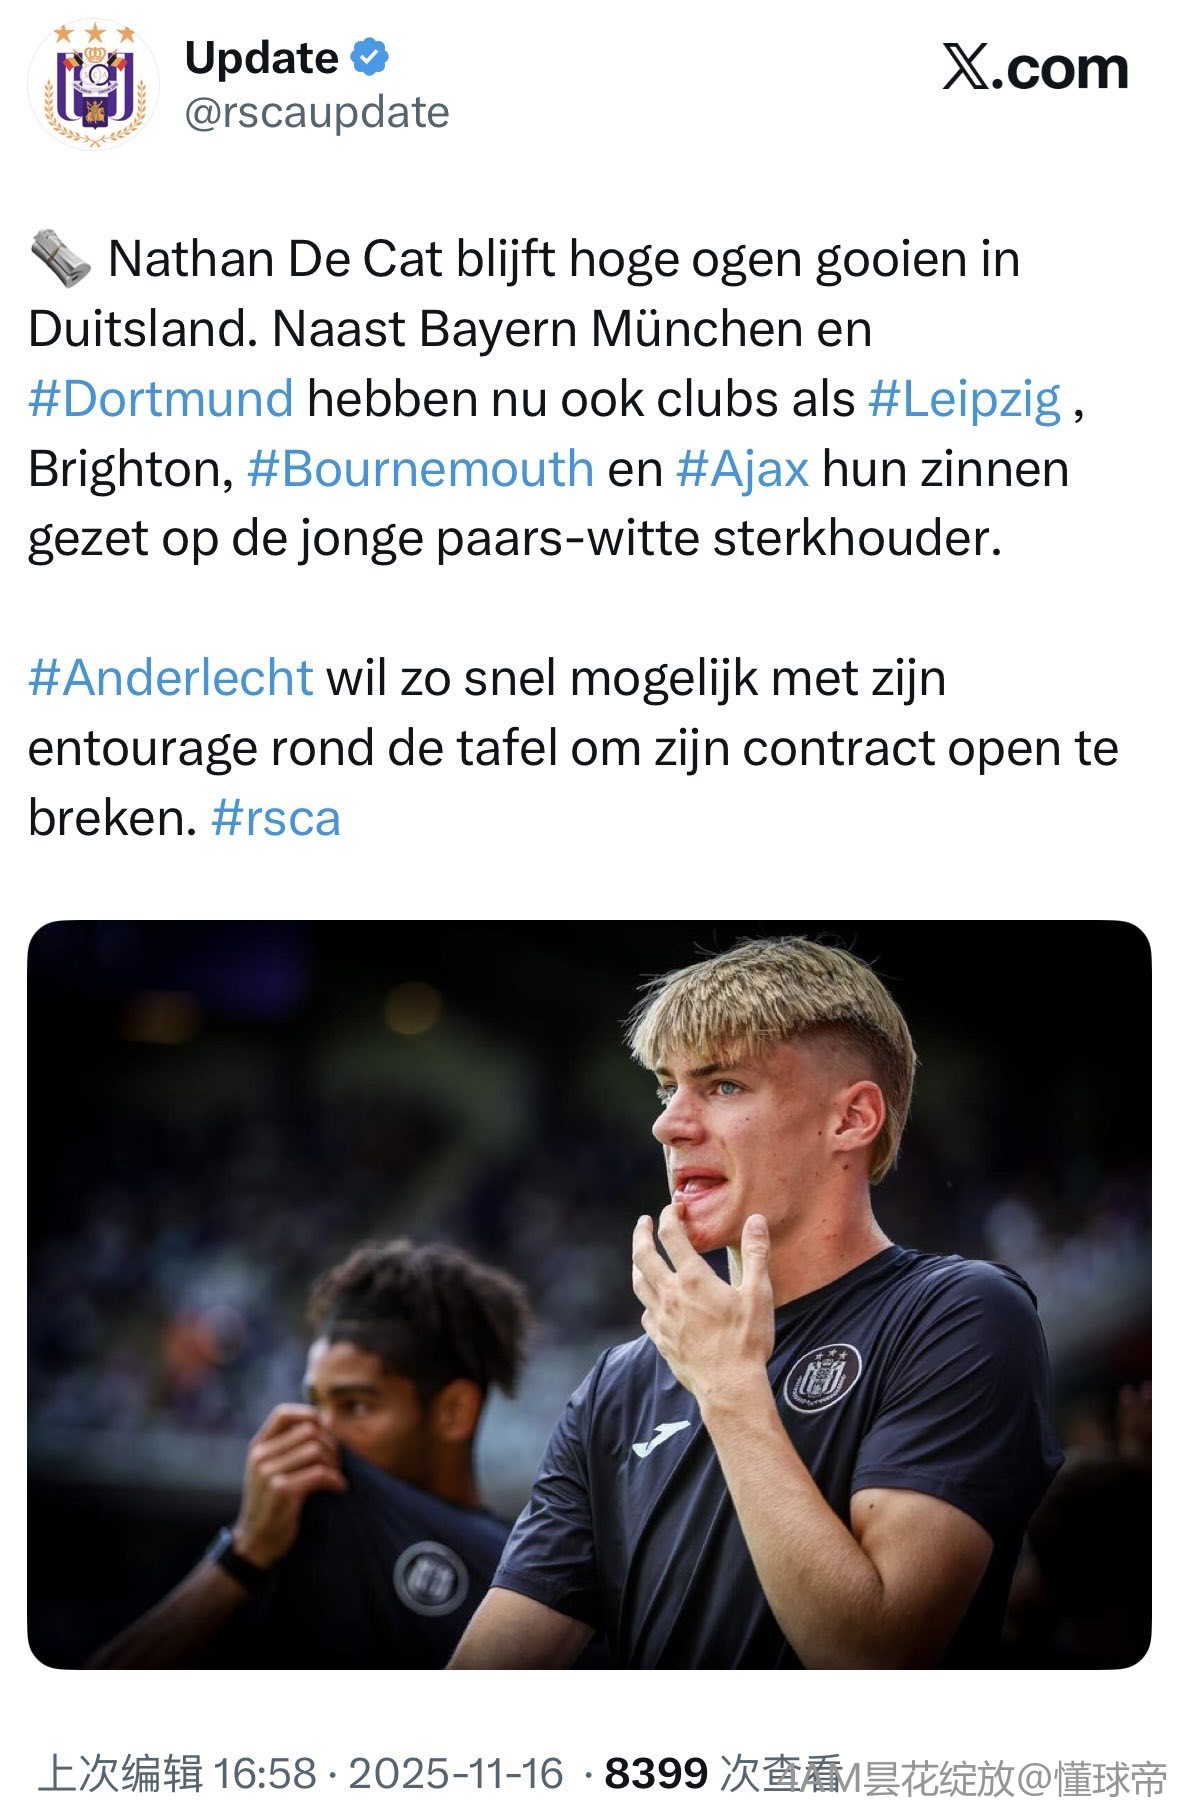Open the #rsca hashtag
The height and width of the screenshot is (1812, 1179).
click(x=276, y=818)
